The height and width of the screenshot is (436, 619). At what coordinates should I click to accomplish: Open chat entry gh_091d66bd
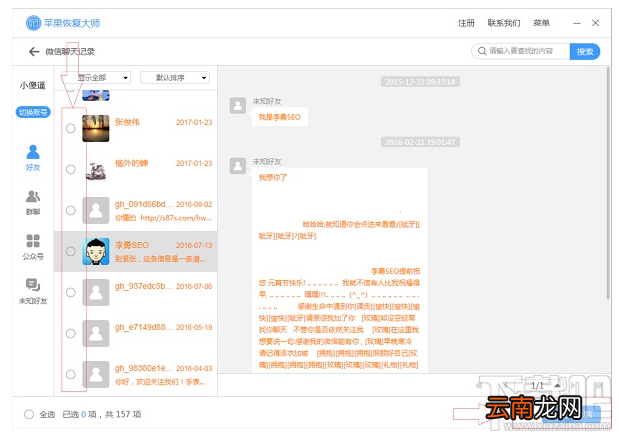(136, 210)
